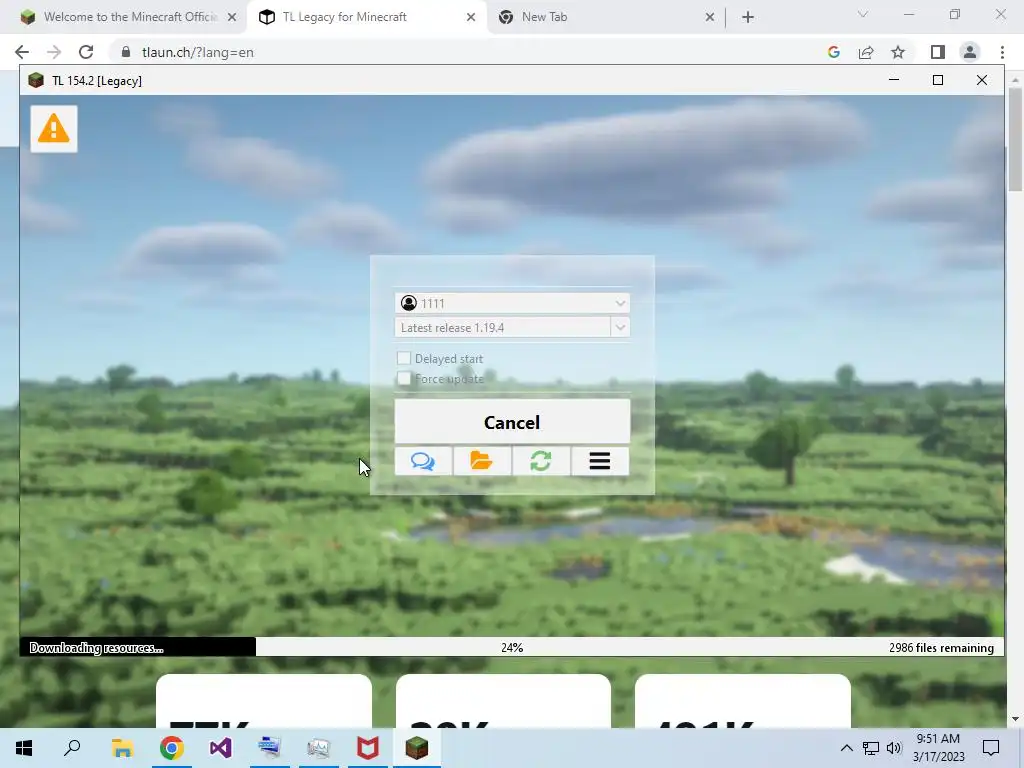Close the New Tab tab
The height and width of the screenshot is (768, 1024).
tap(710, 17)
